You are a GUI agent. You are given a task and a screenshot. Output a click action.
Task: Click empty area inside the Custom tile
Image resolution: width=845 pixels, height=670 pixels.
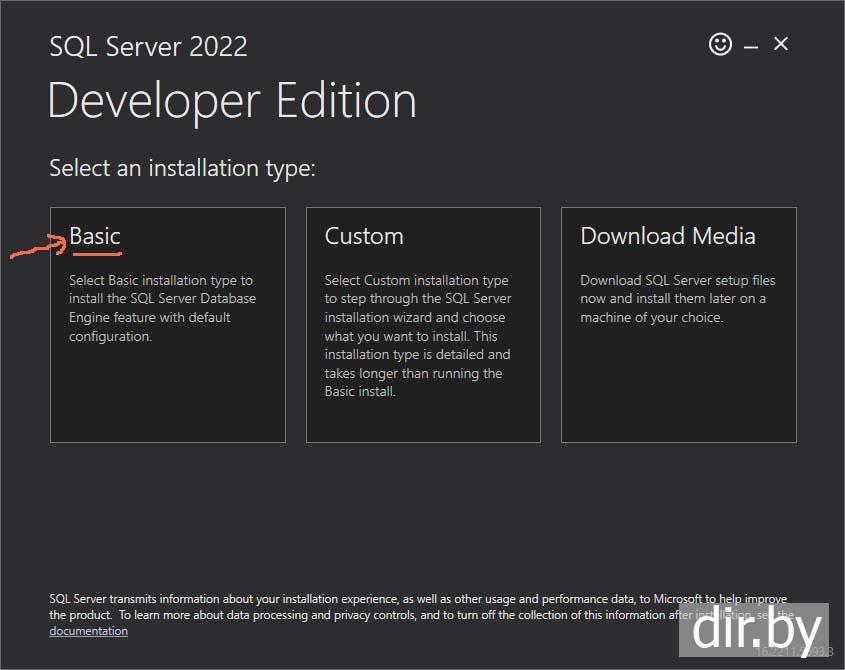[x=422, y=420]
